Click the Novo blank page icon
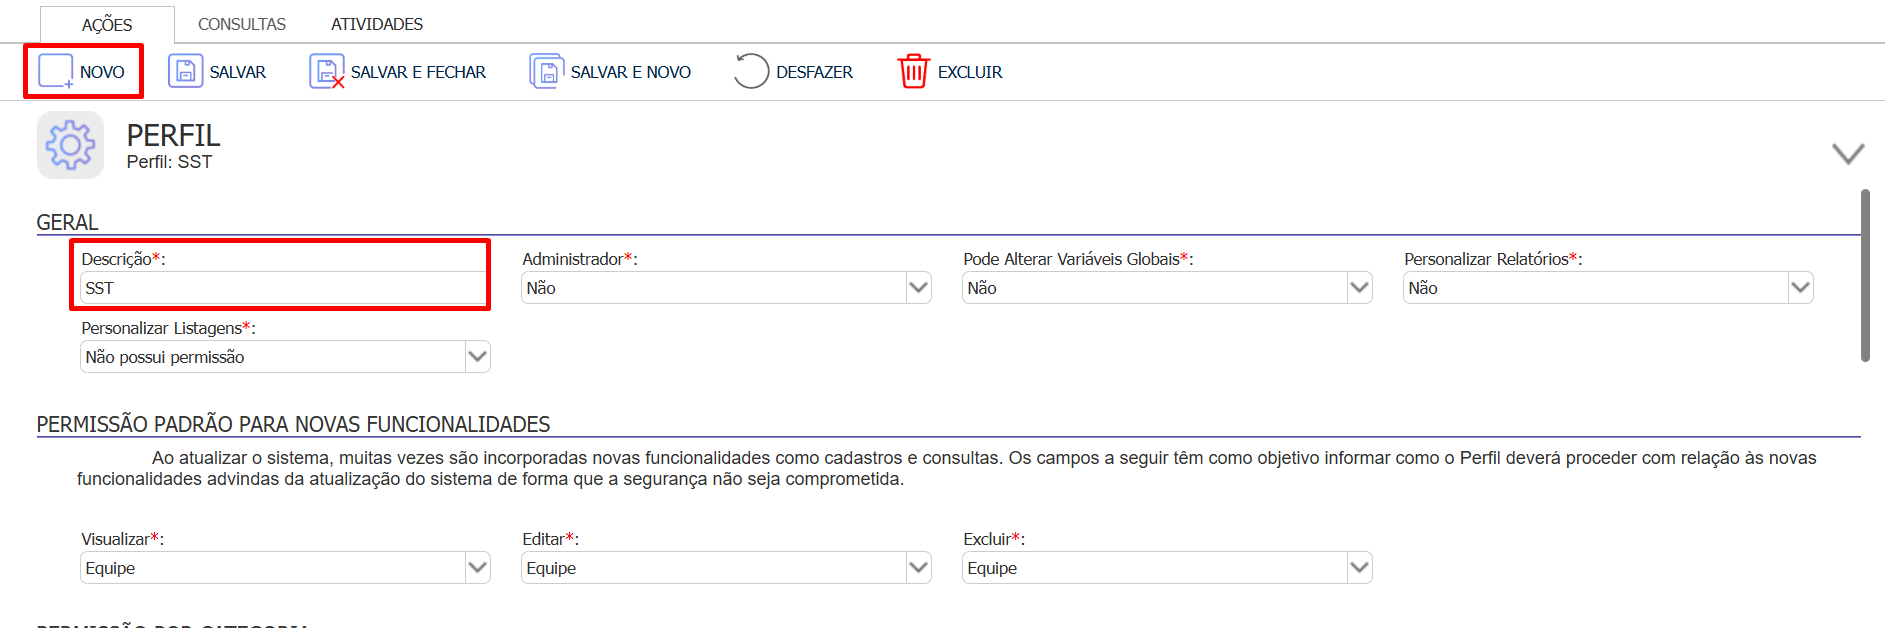This screenshot has width=1885, height=628. [55, 72]
